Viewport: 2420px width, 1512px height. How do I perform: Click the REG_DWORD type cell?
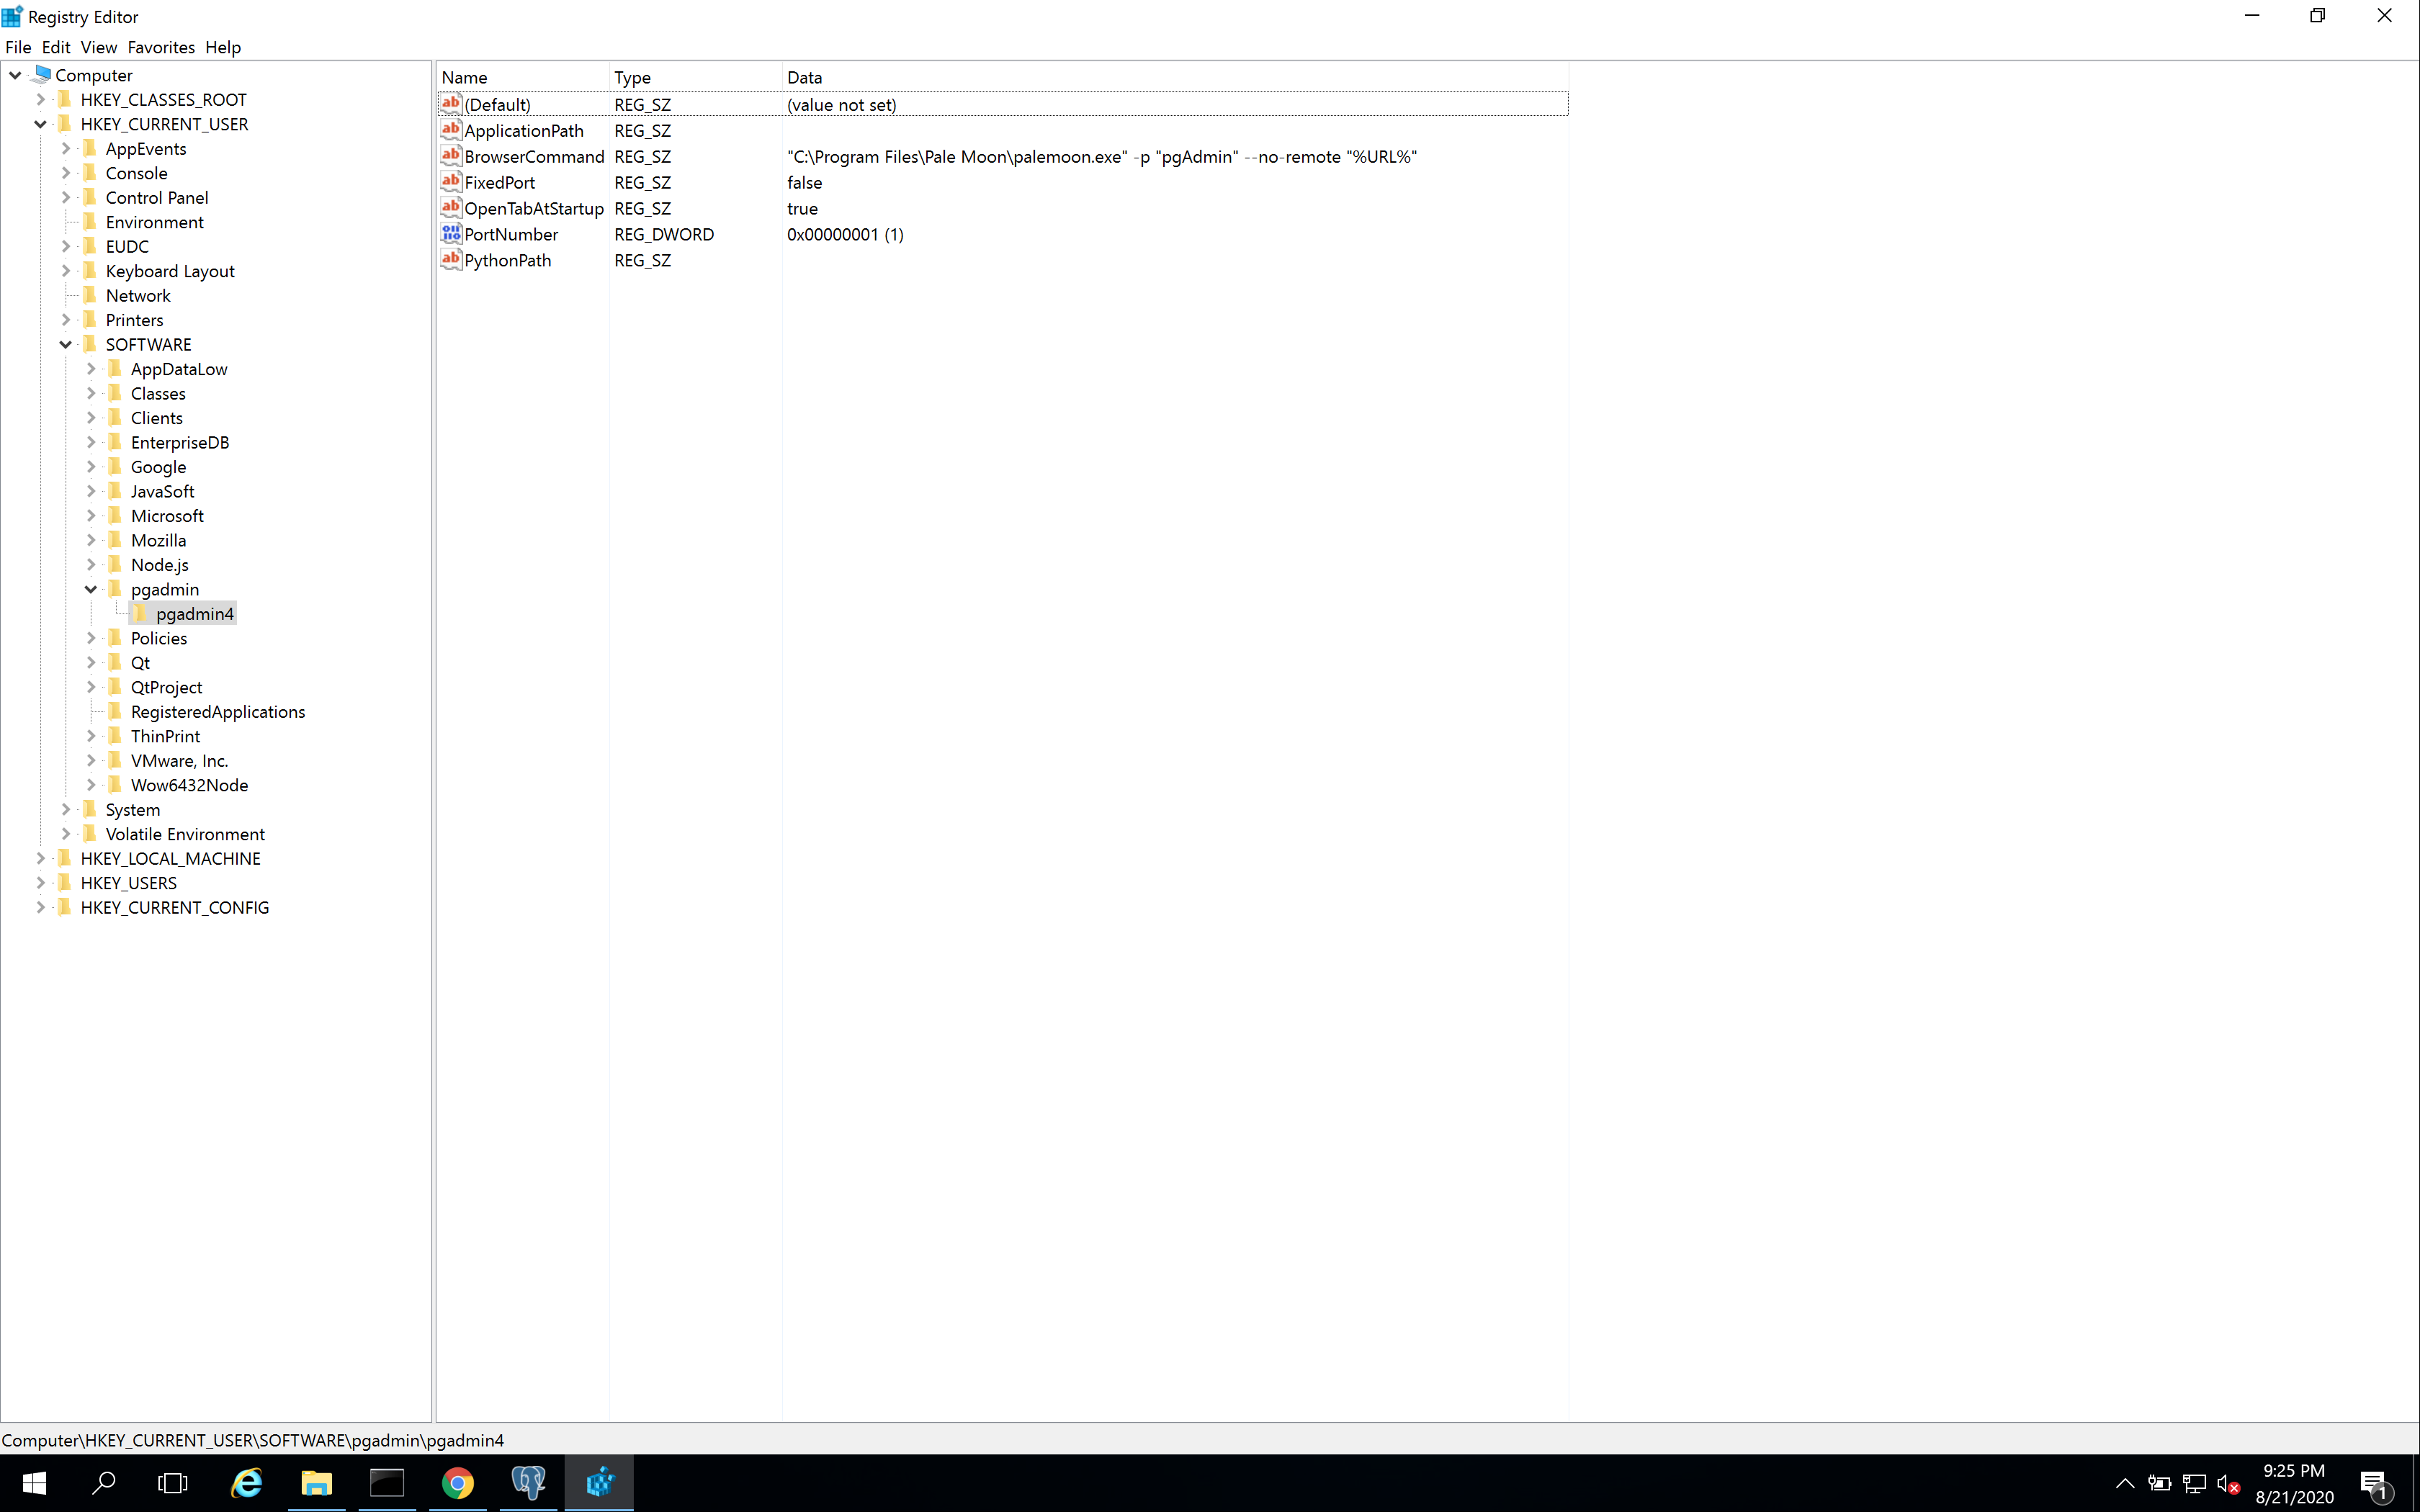coord(664,234)
